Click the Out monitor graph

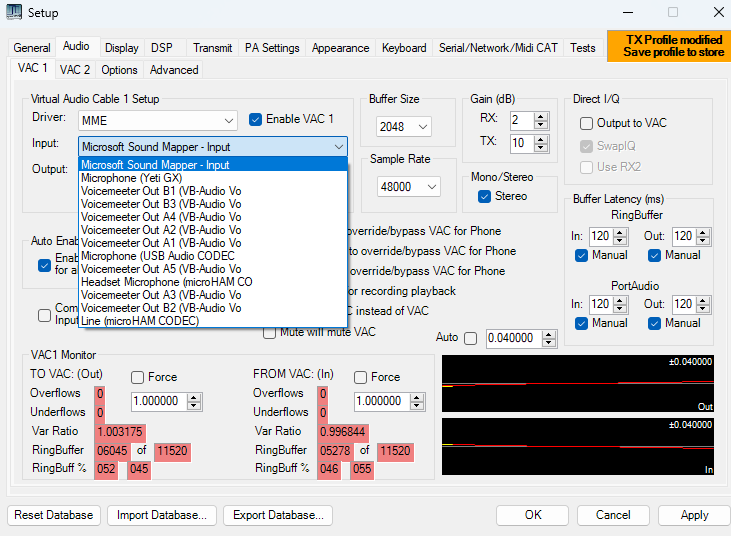coord(578,384)
